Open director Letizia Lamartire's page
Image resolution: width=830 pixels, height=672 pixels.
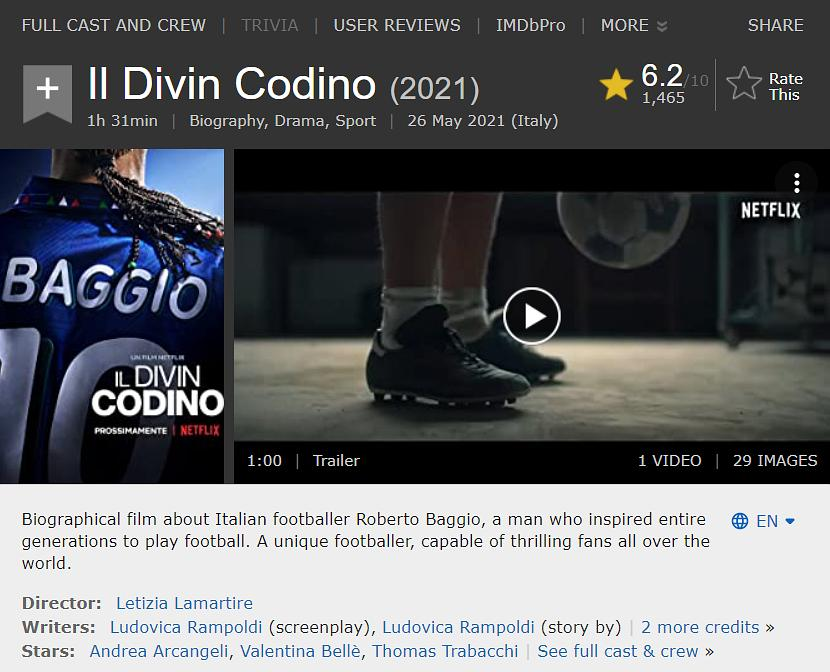[184, 603]
